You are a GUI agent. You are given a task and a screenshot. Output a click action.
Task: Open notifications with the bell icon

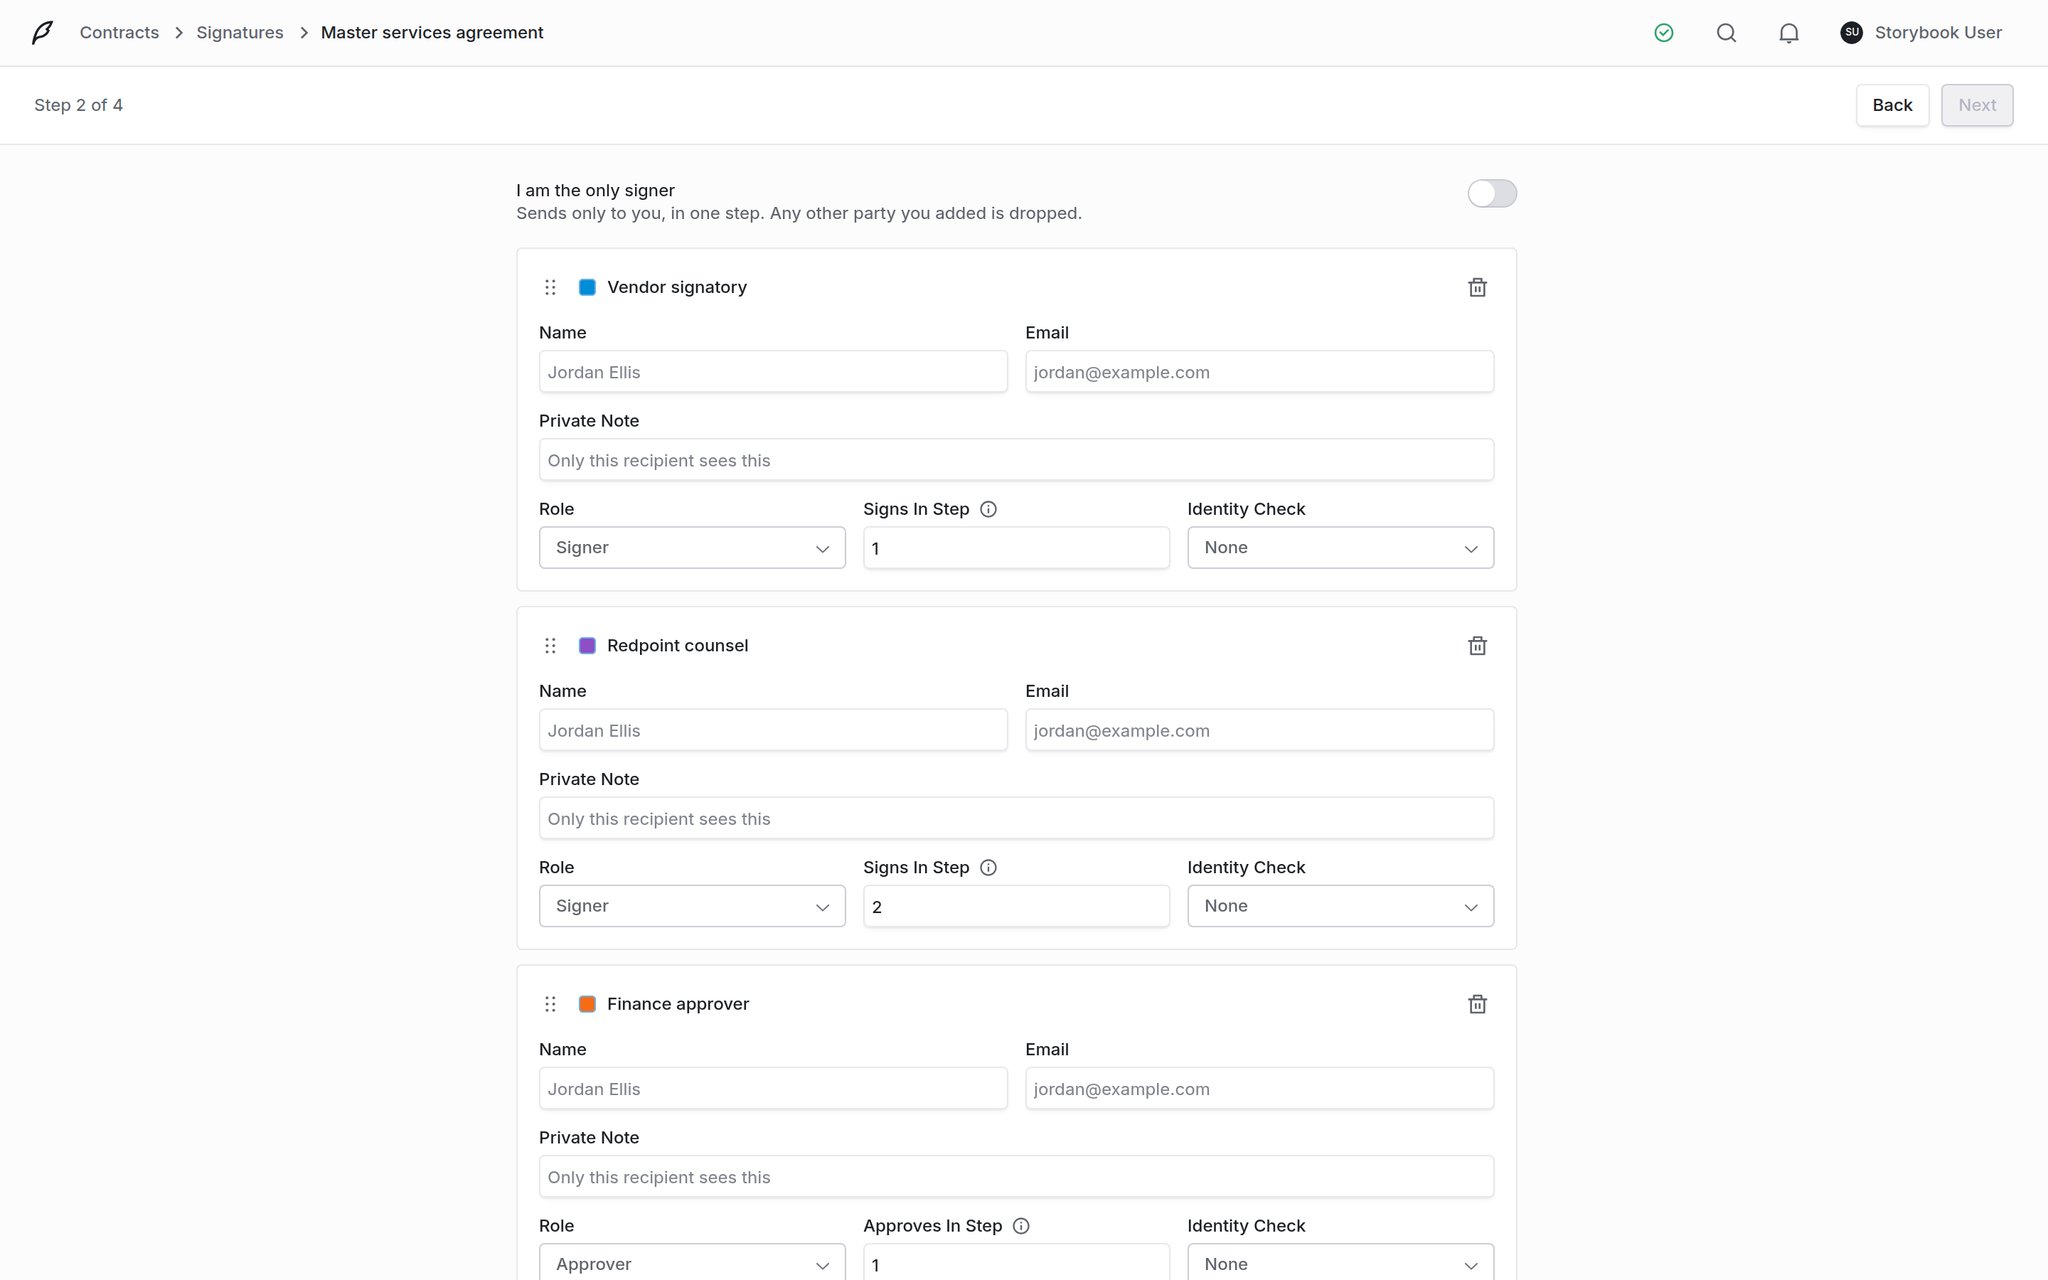tap(1789, 33)
